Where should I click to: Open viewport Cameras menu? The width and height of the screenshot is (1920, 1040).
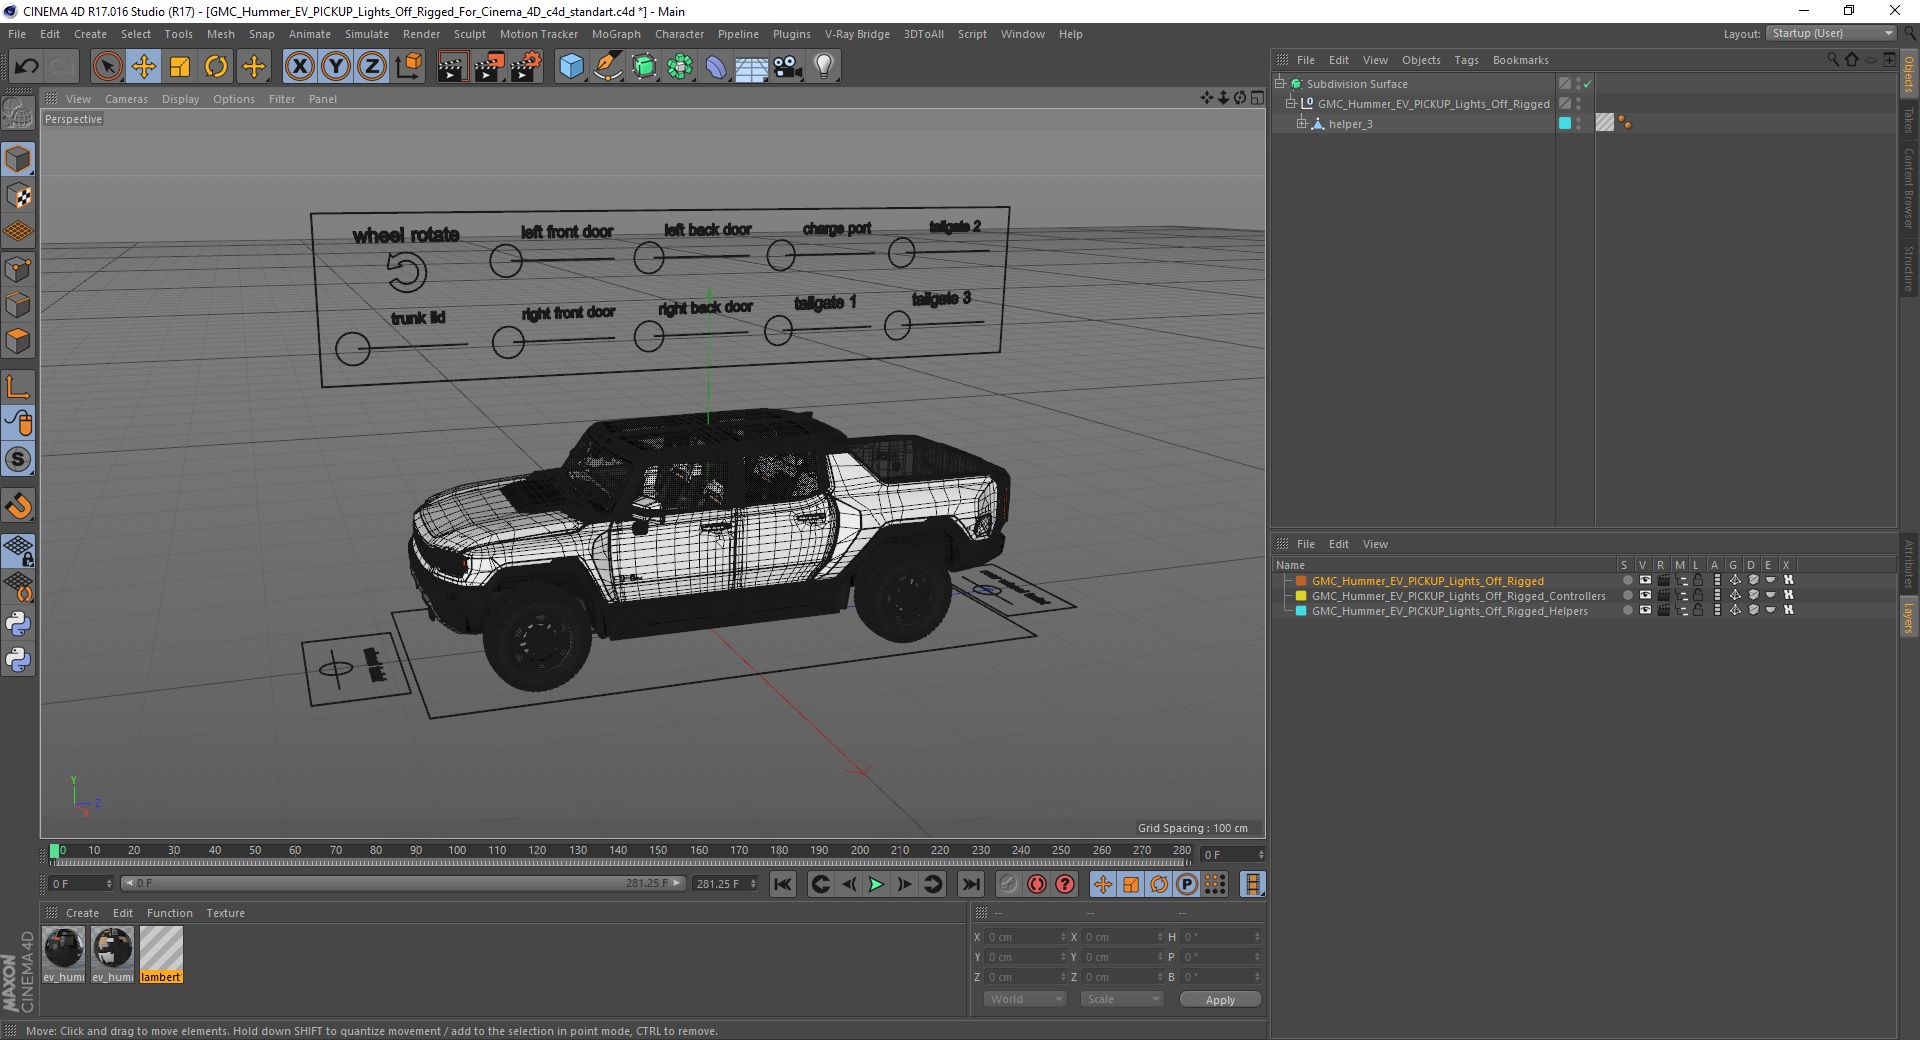click(126, 99)
